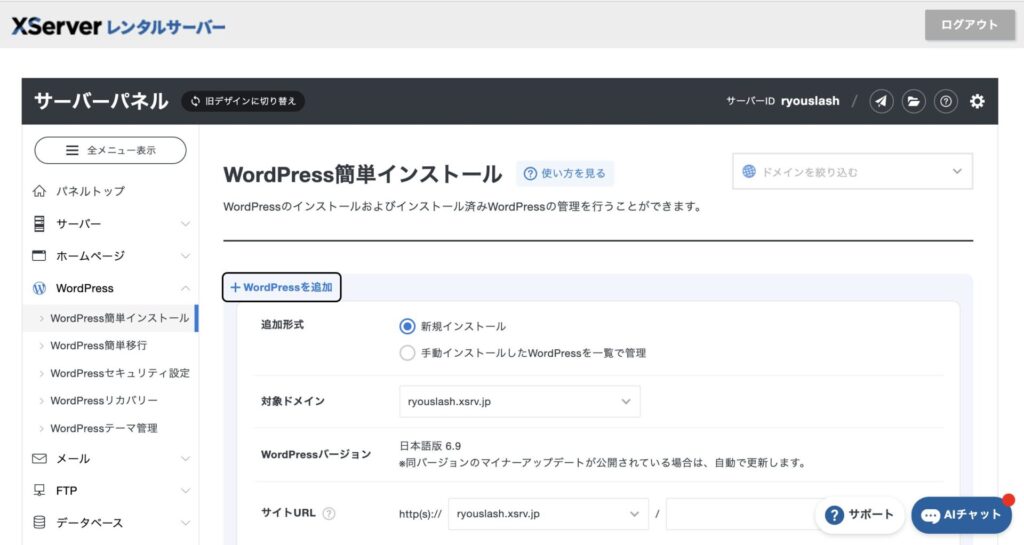Open the file manager folder icon
Image resolution: width=1024 pixels, height=545 pixels.
point(913,101)
